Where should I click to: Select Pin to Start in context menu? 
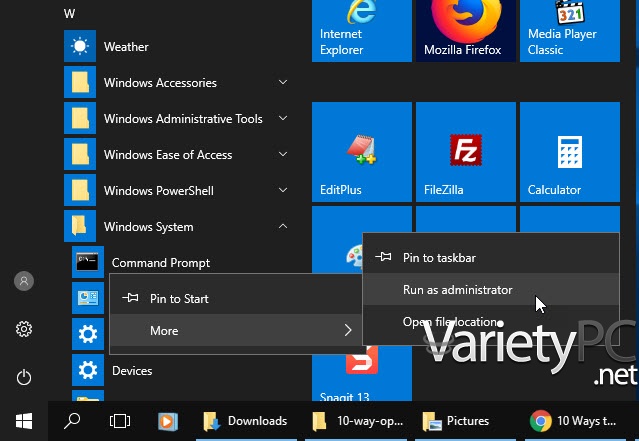click(236, 298)
